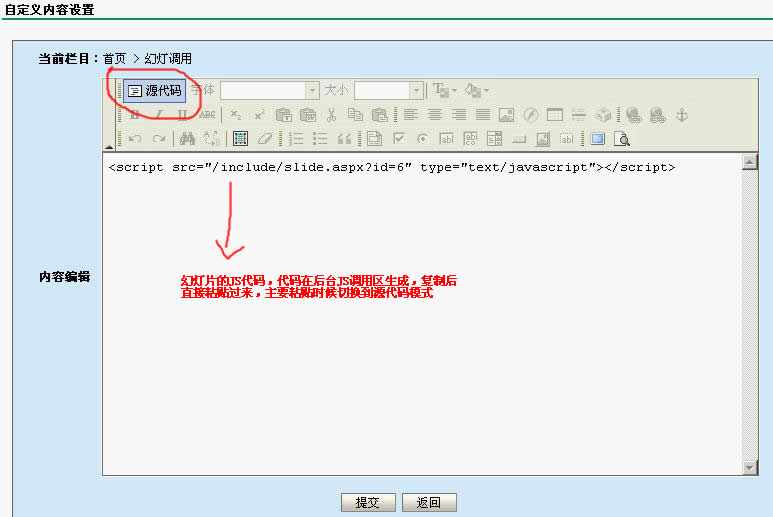Open the text color dropdown
Viewport: 773px width, 517px height.
click(x=445, y=90)
